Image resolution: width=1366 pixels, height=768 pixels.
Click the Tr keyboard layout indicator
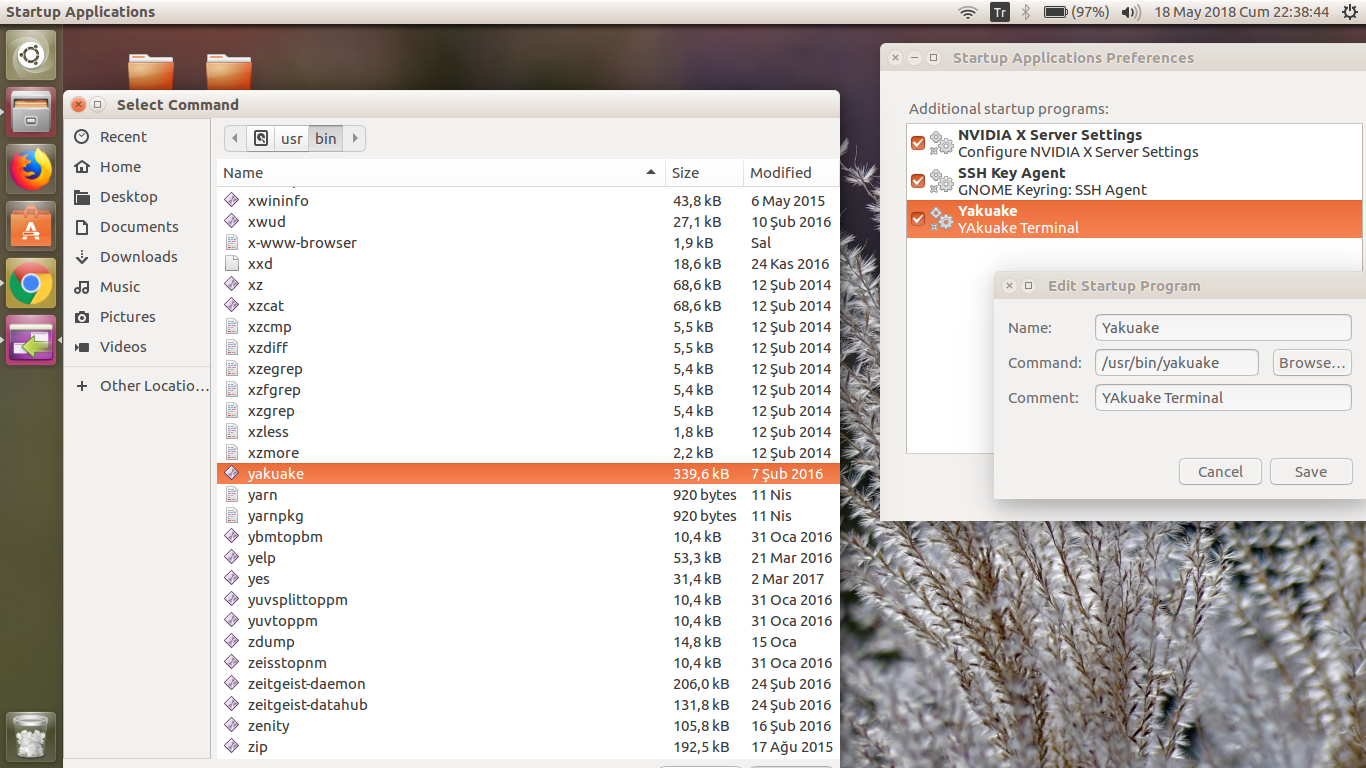[x=999, y=12]
